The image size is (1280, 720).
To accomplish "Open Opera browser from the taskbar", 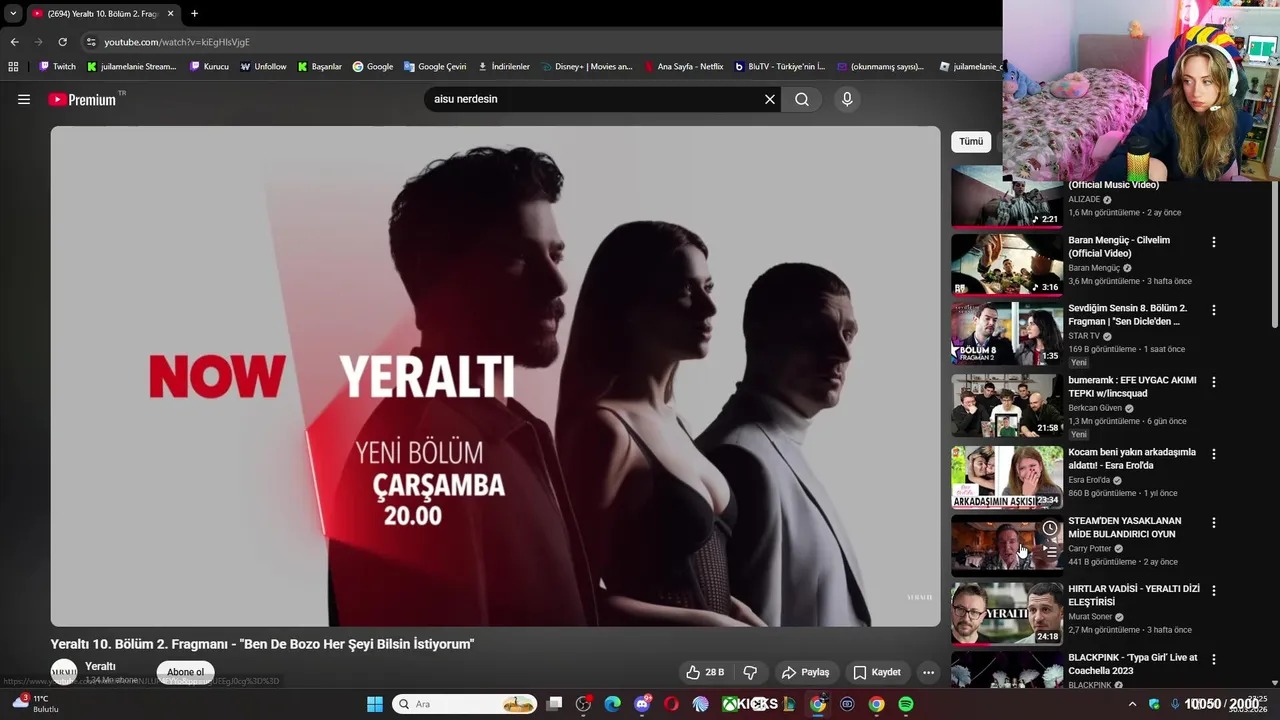I will [671, 704].
